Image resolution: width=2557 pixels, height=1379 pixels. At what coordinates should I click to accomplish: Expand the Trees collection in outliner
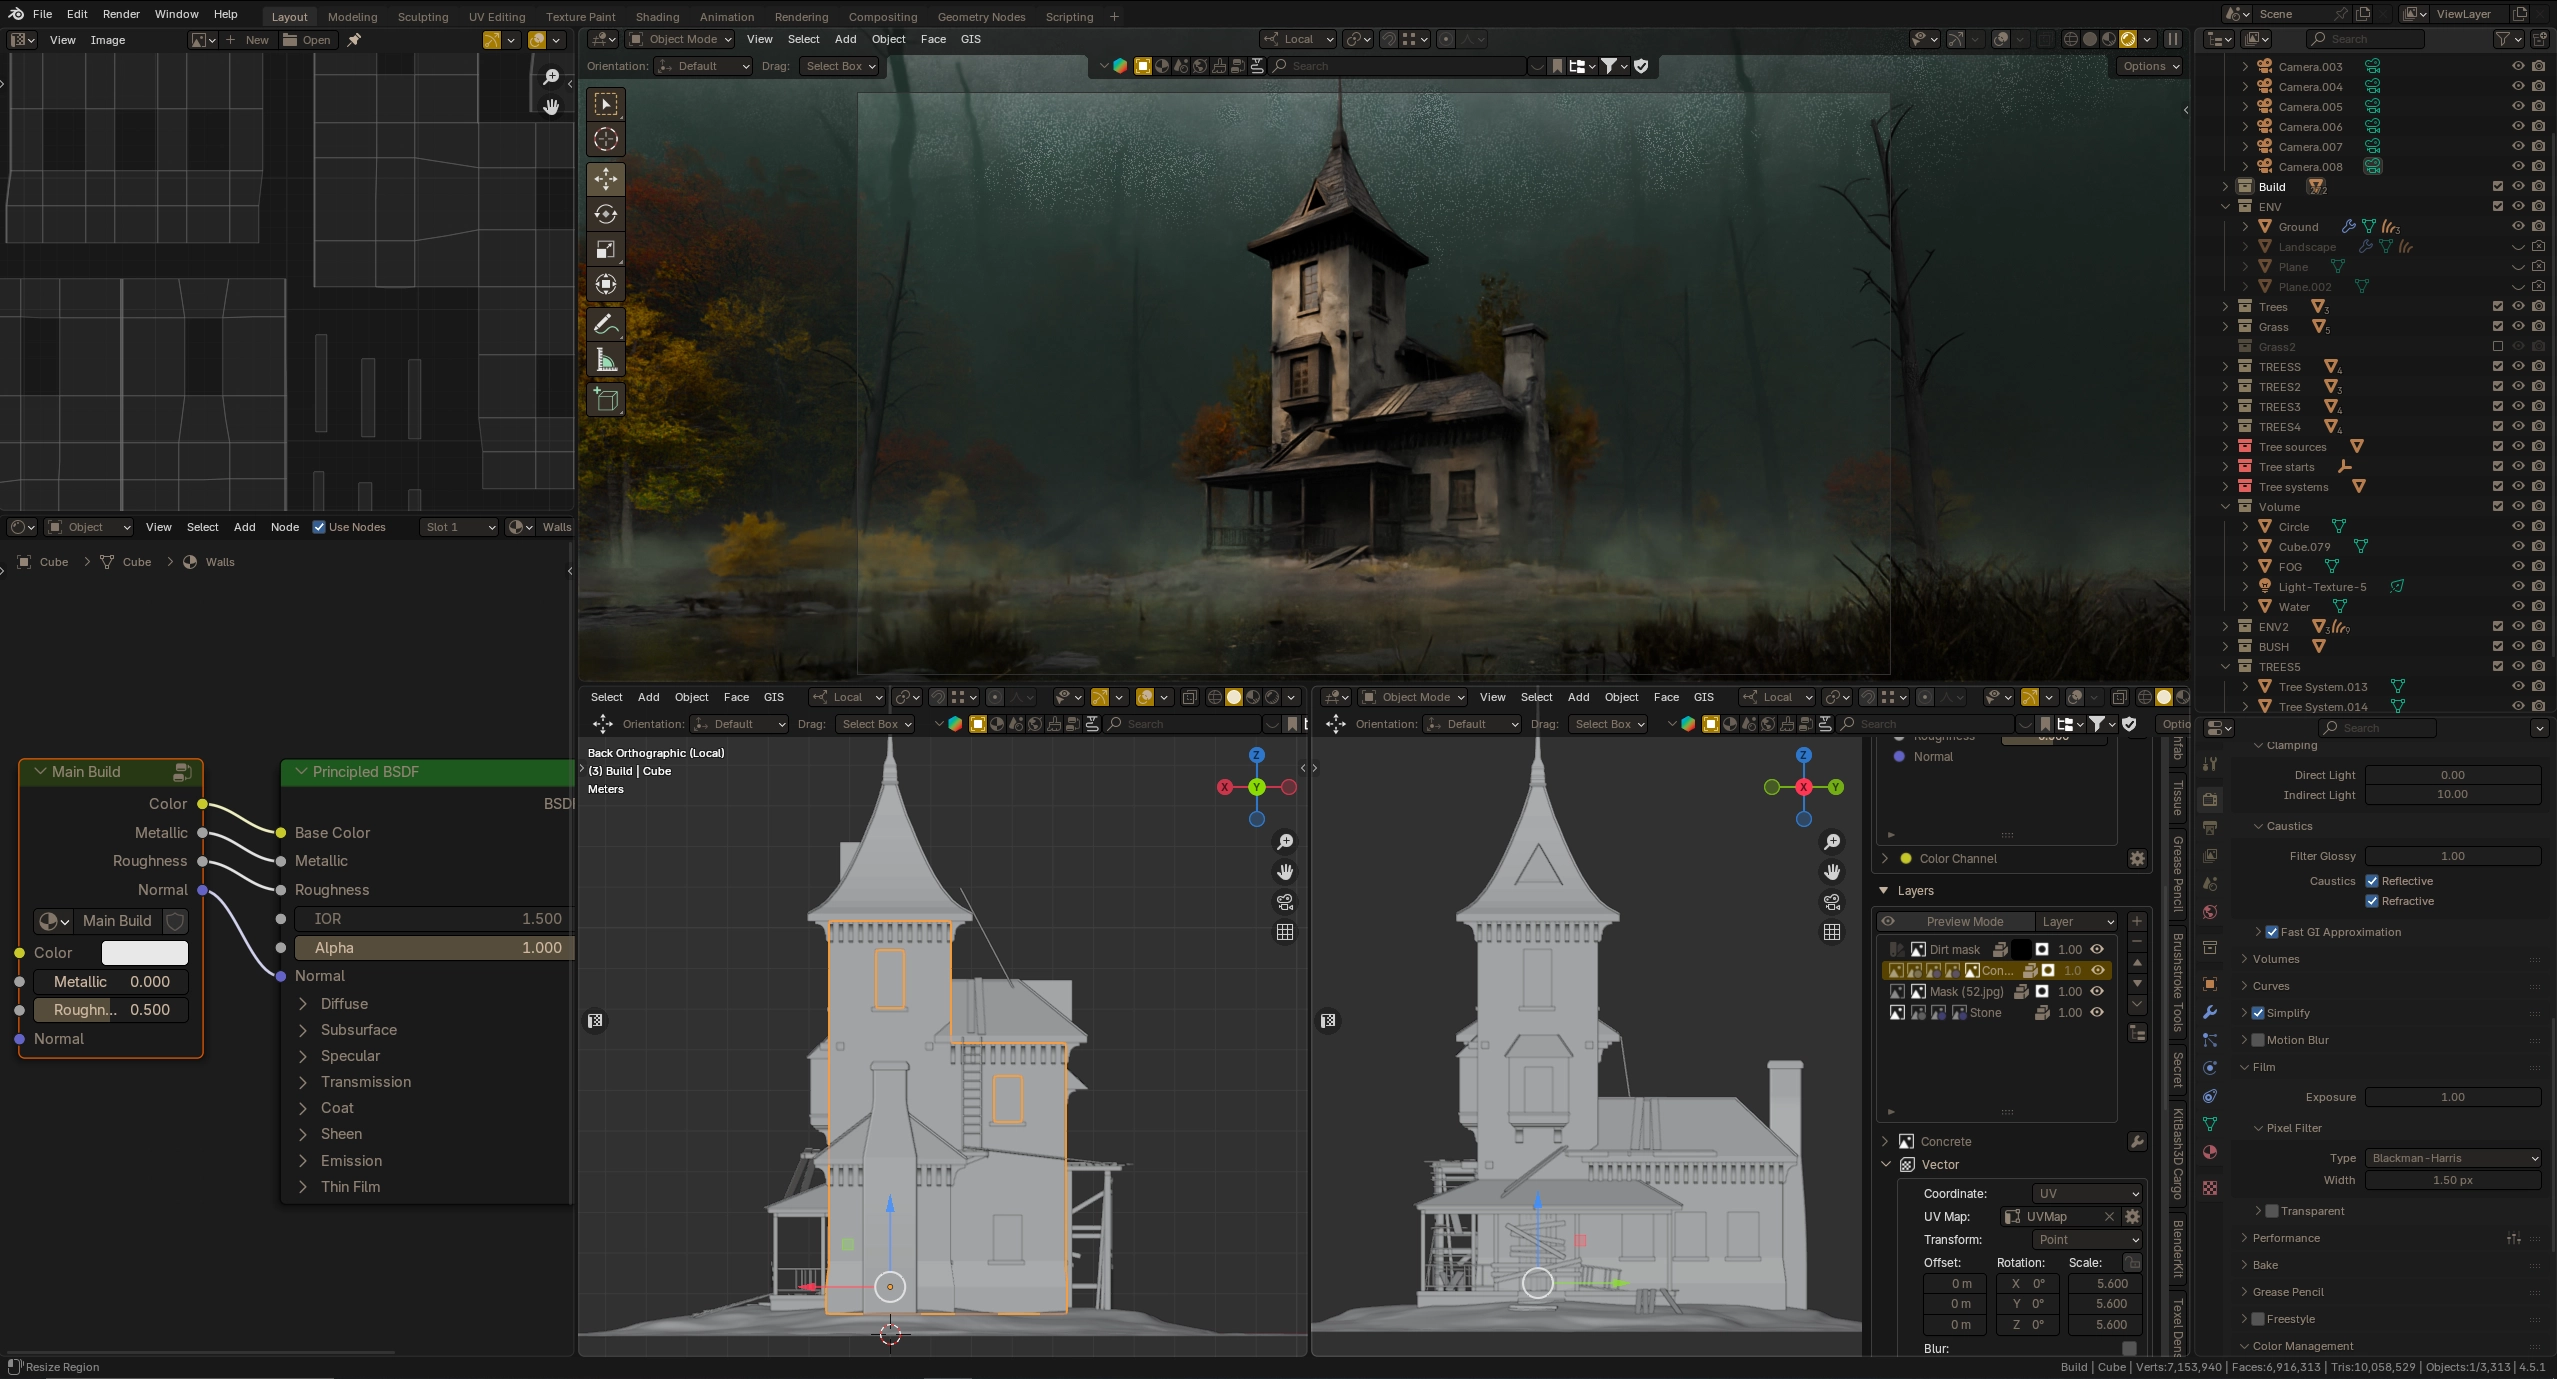click(x=2226, y=307)
